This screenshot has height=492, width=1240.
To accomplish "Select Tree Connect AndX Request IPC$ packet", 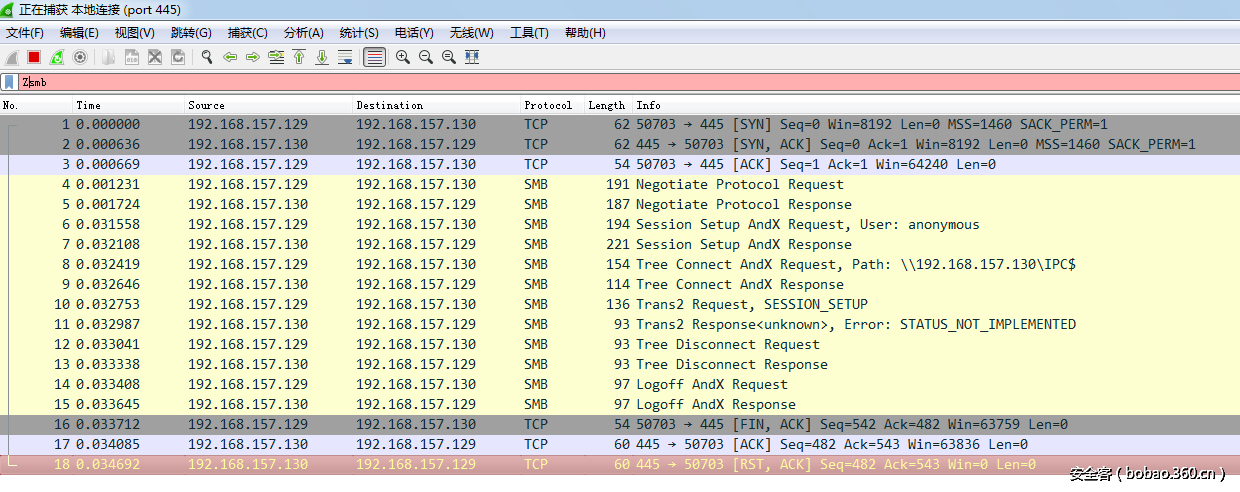I will pyautogui.click(x=620, y=264).
